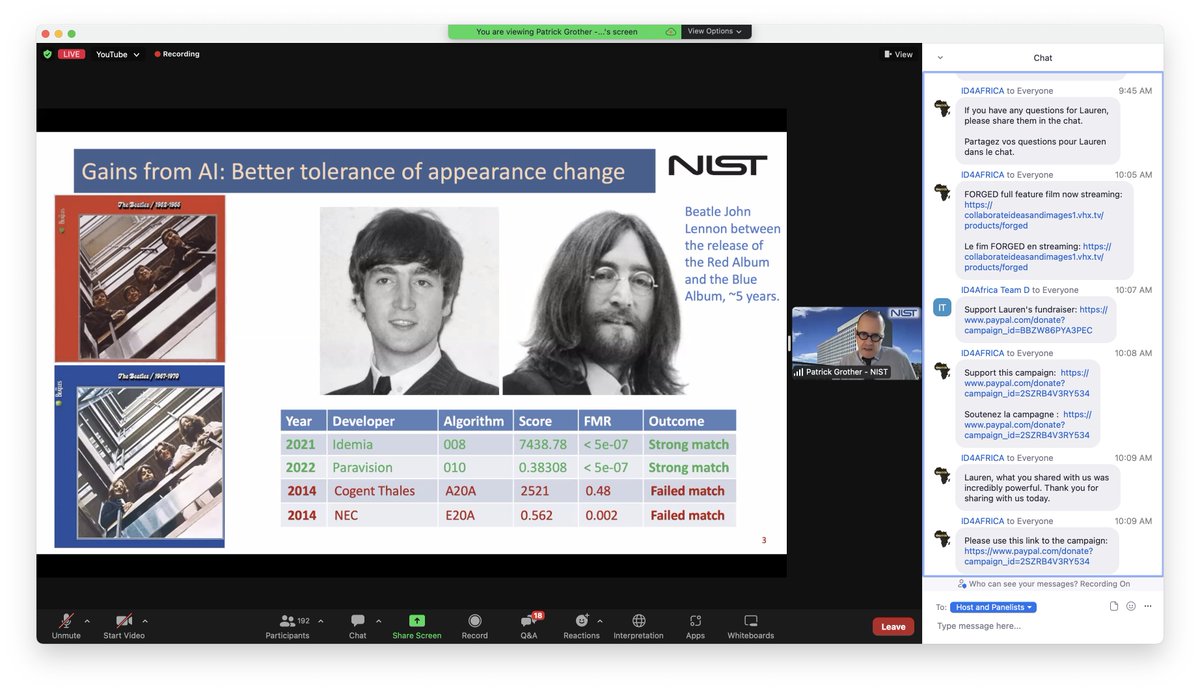
Task: Start recording with the Record button
Action: point(475,626)
